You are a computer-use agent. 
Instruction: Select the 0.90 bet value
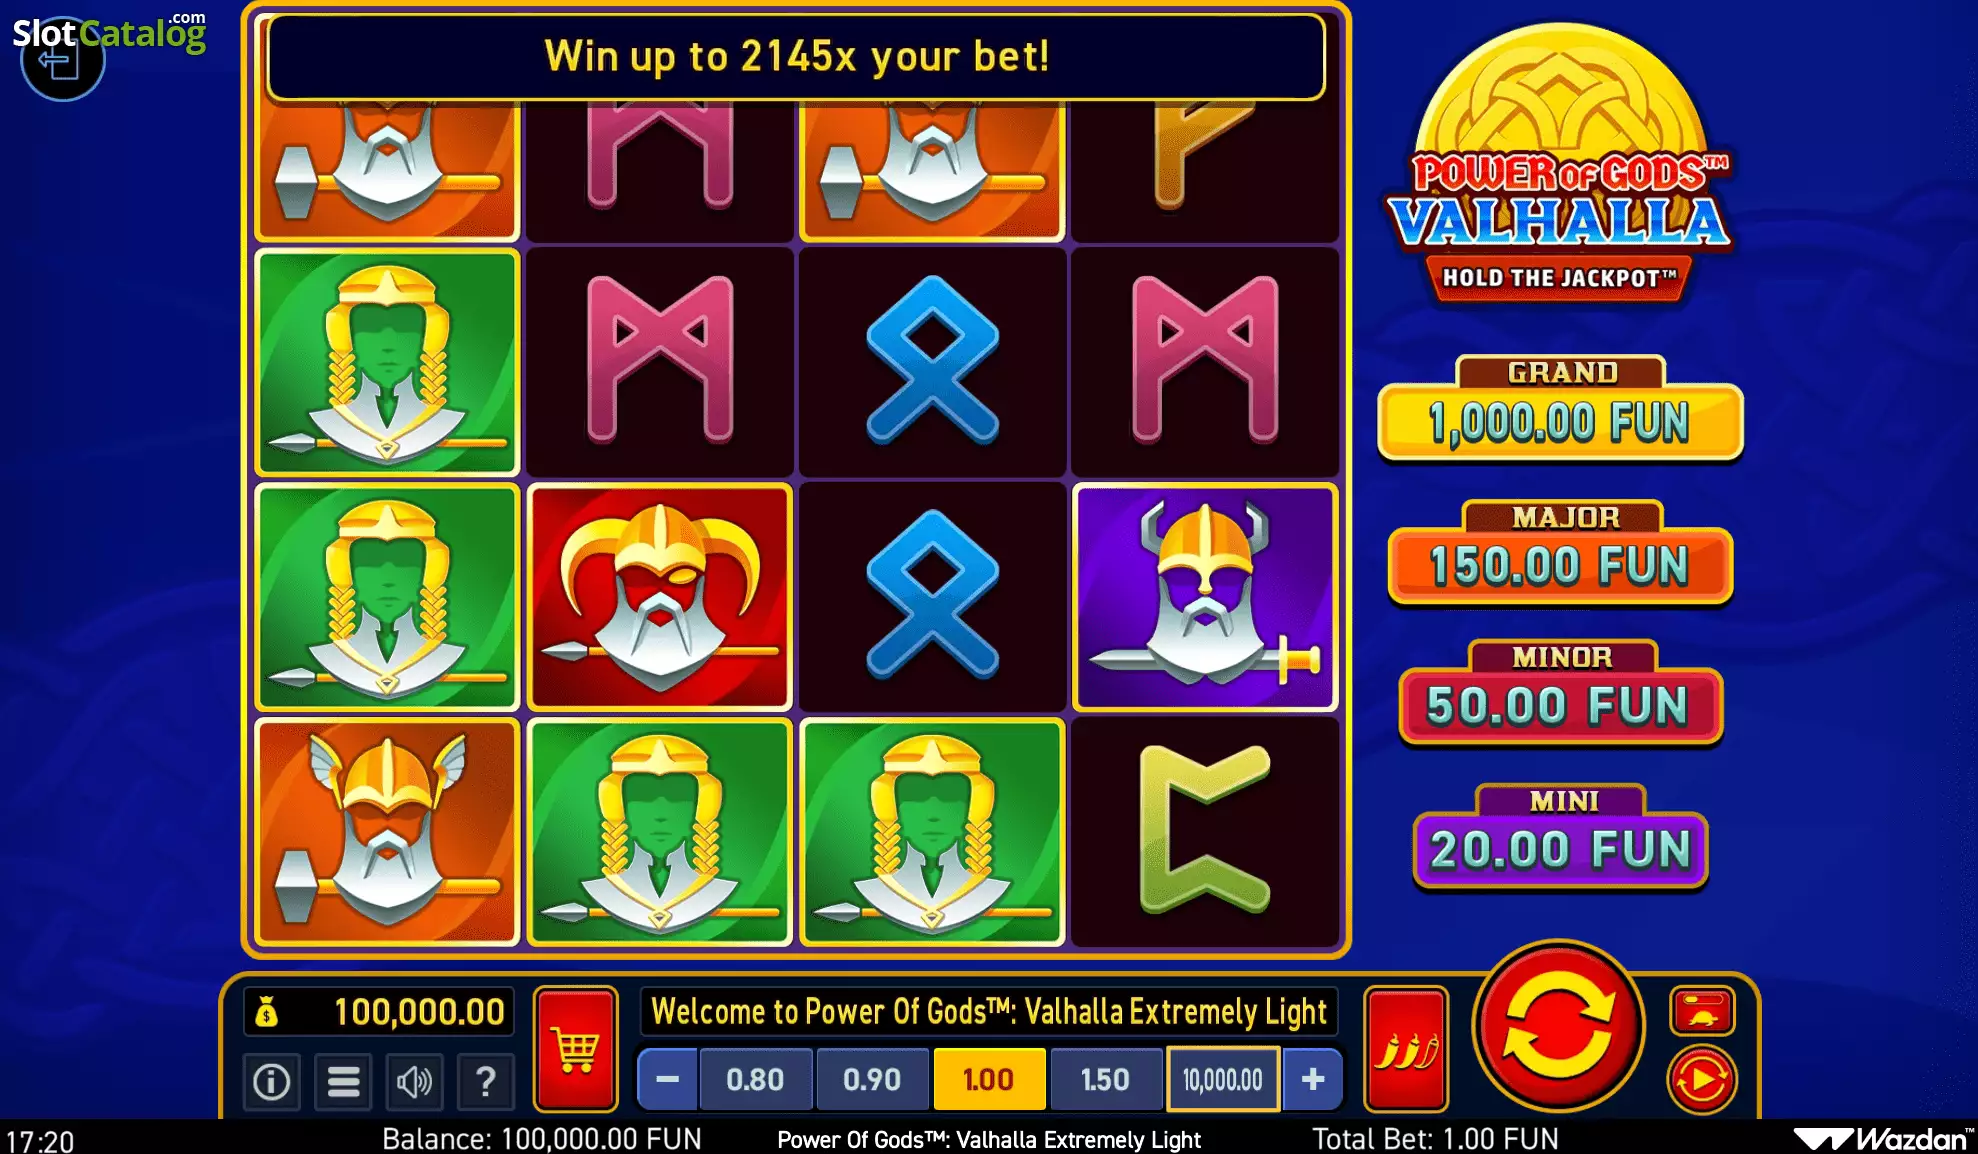tap(872, 1079)
